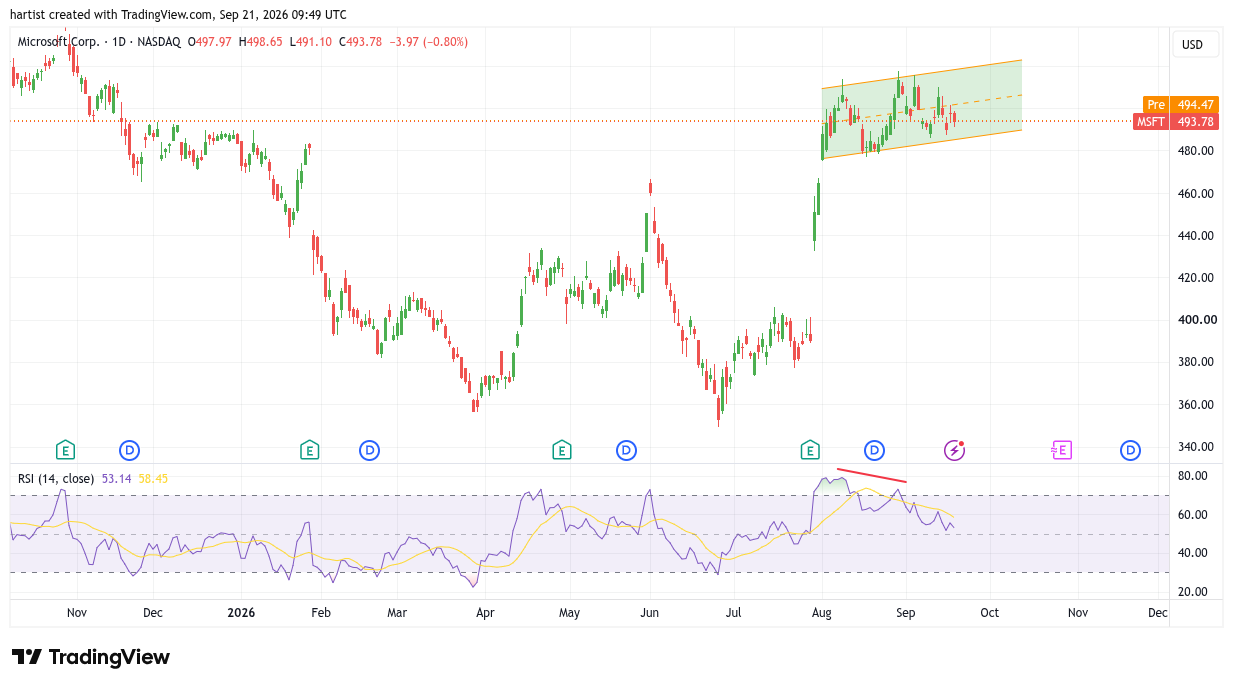Click the dividend D marker before December

tap(129, 450)
